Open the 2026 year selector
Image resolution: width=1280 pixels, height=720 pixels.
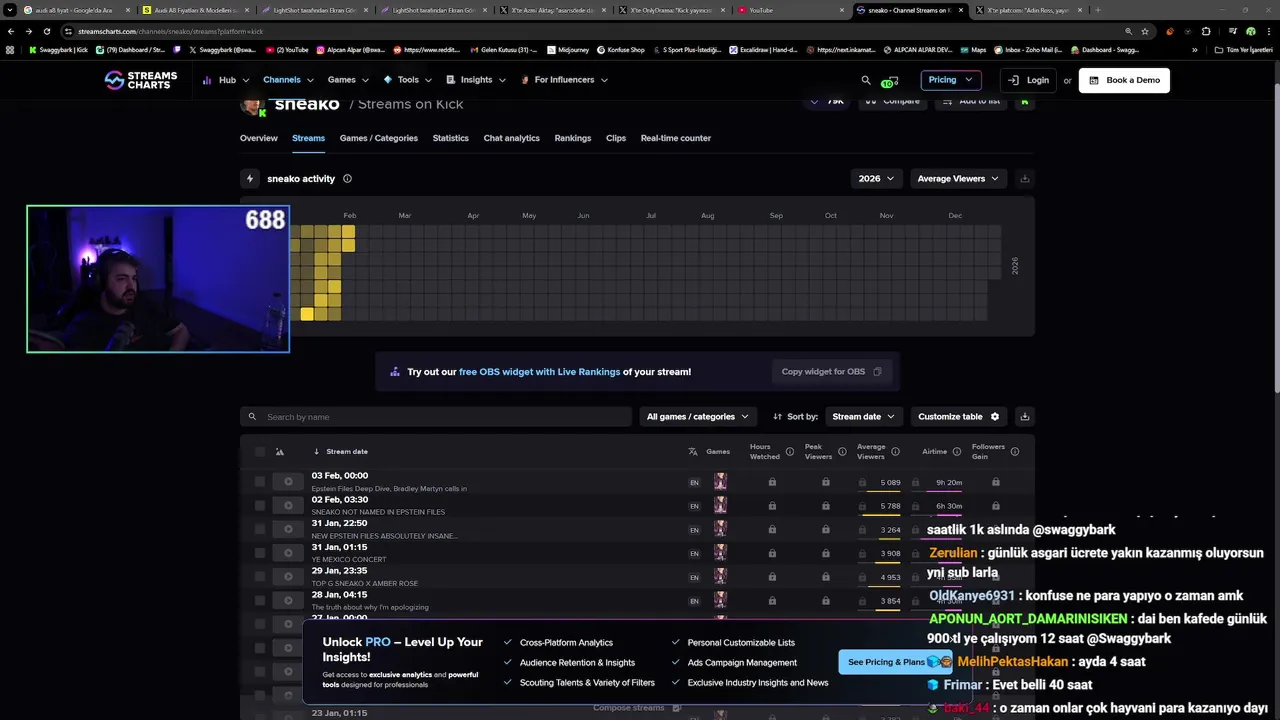[x=876, y=179]
